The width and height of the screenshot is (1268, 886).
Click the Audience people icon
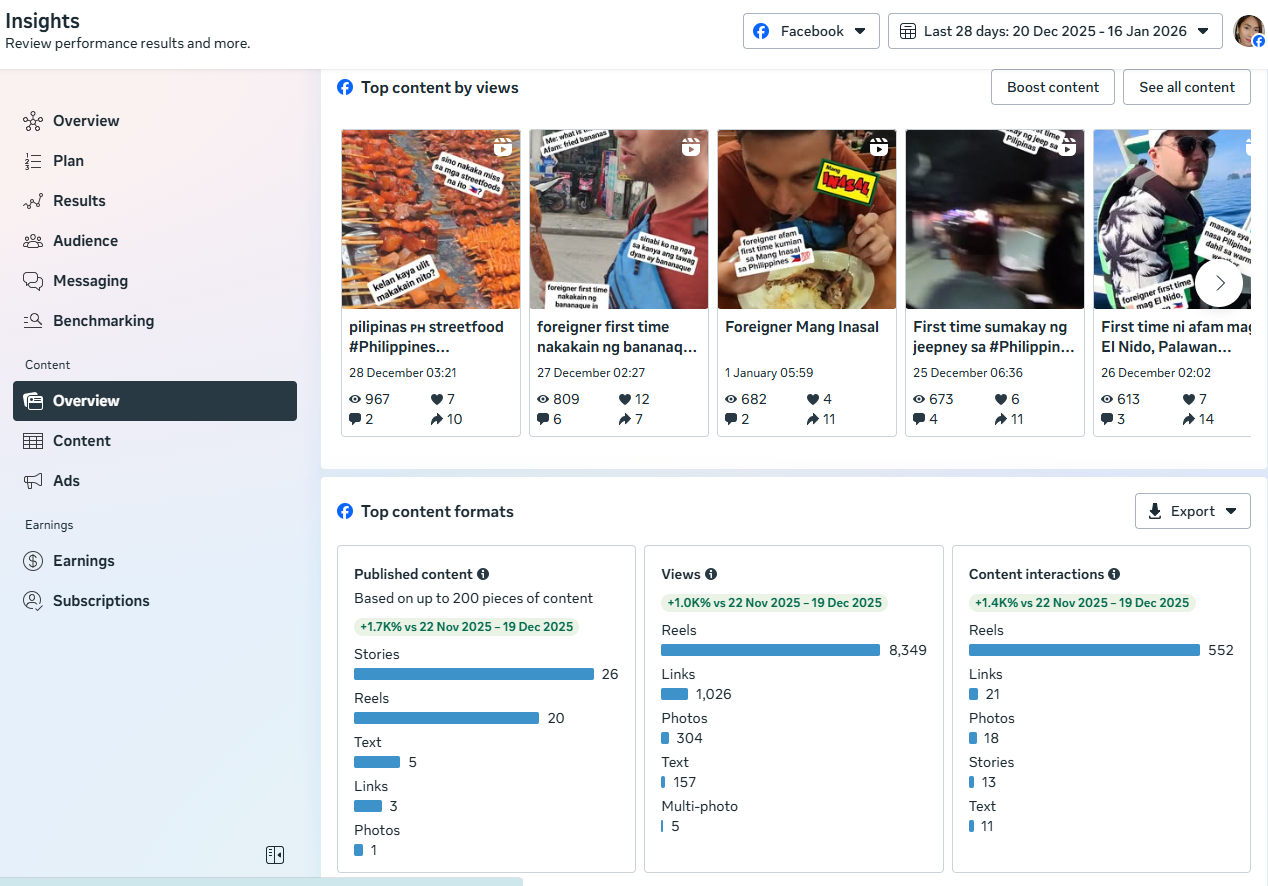[33, 241]
